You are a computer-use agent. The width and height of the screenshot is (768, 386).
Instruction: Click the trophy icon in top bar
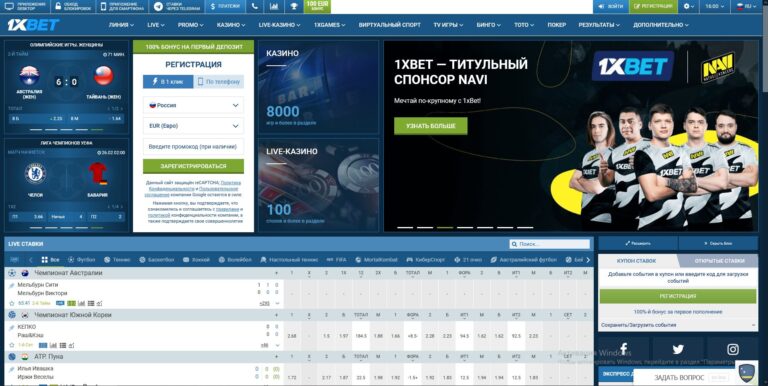click(293, 6)
